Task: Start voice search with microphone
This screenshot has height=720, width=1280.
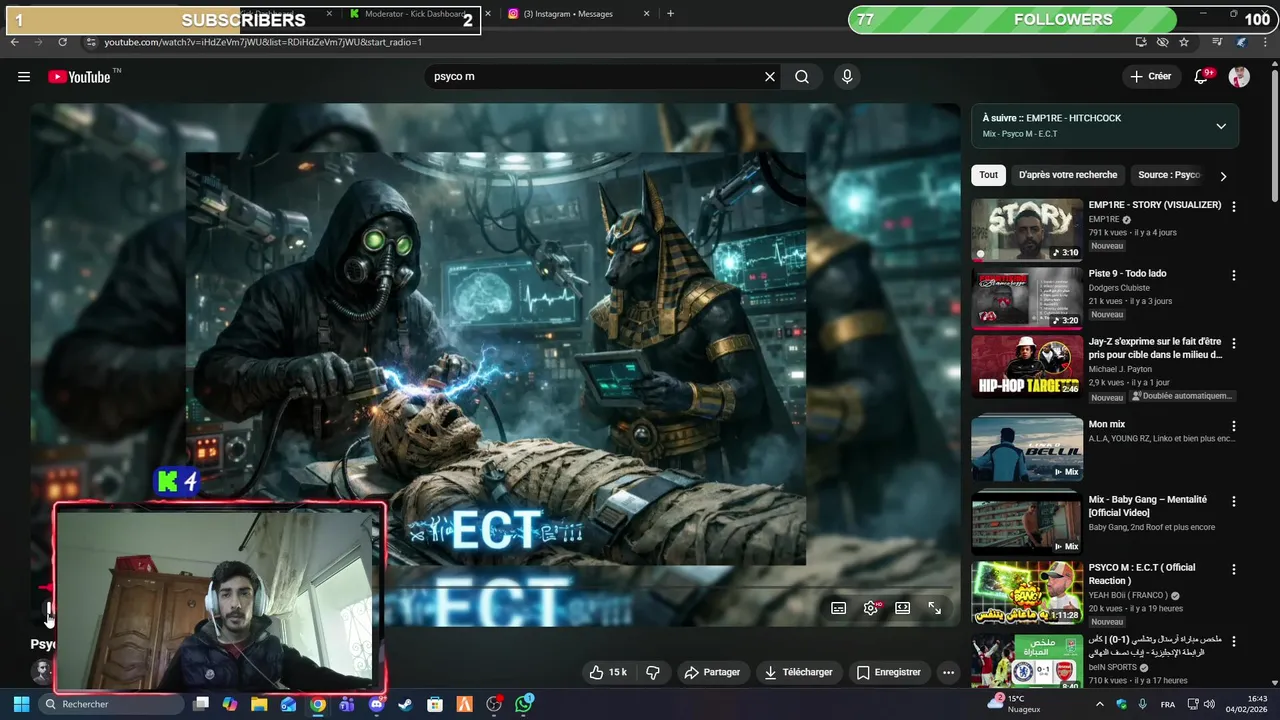Action: coord(847,77)
